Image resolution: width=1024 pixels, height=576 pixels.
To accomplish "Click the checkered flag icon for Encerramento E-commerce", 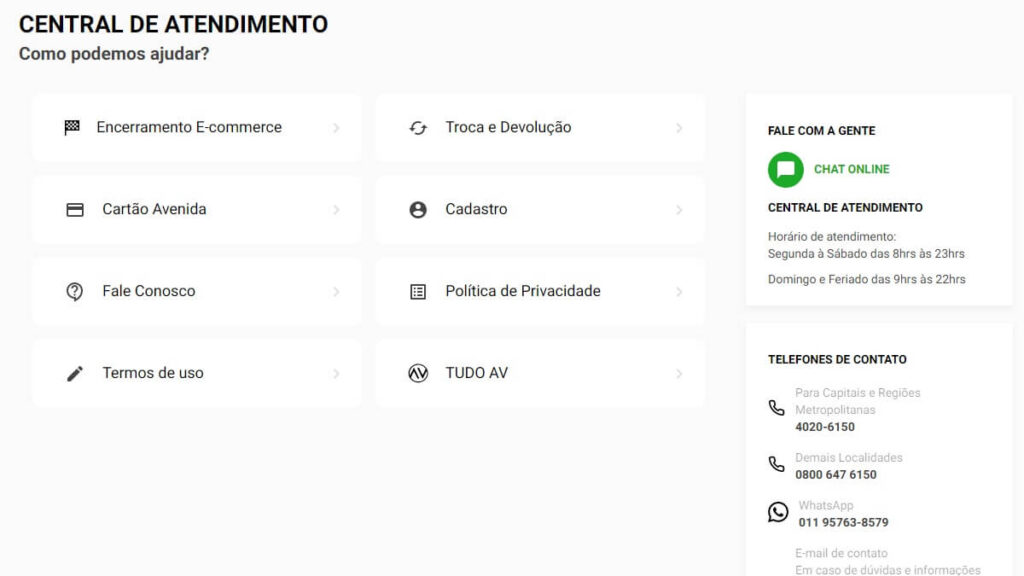I will click(72, 128).
